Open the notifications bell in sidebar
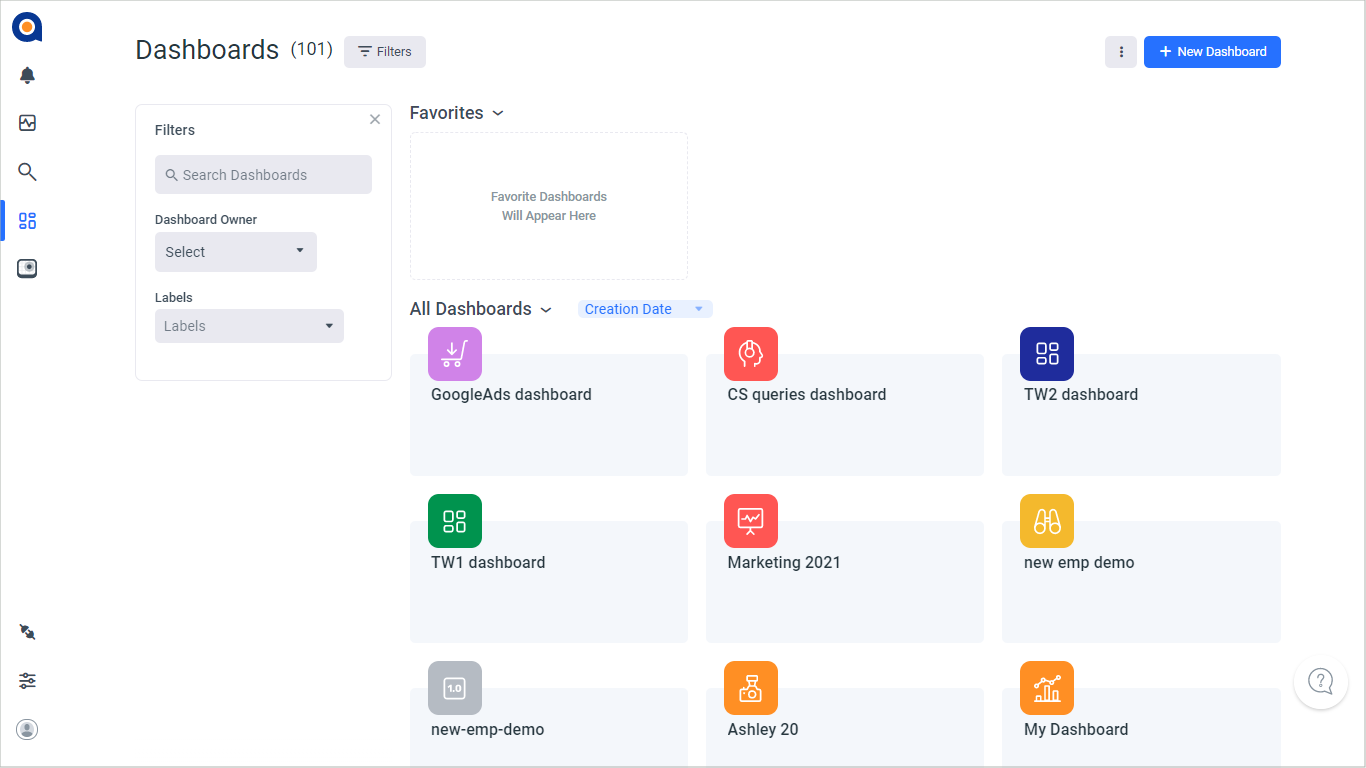This screenshot has width=1366, height=768. pyautogui.click(x=27, y=75)
